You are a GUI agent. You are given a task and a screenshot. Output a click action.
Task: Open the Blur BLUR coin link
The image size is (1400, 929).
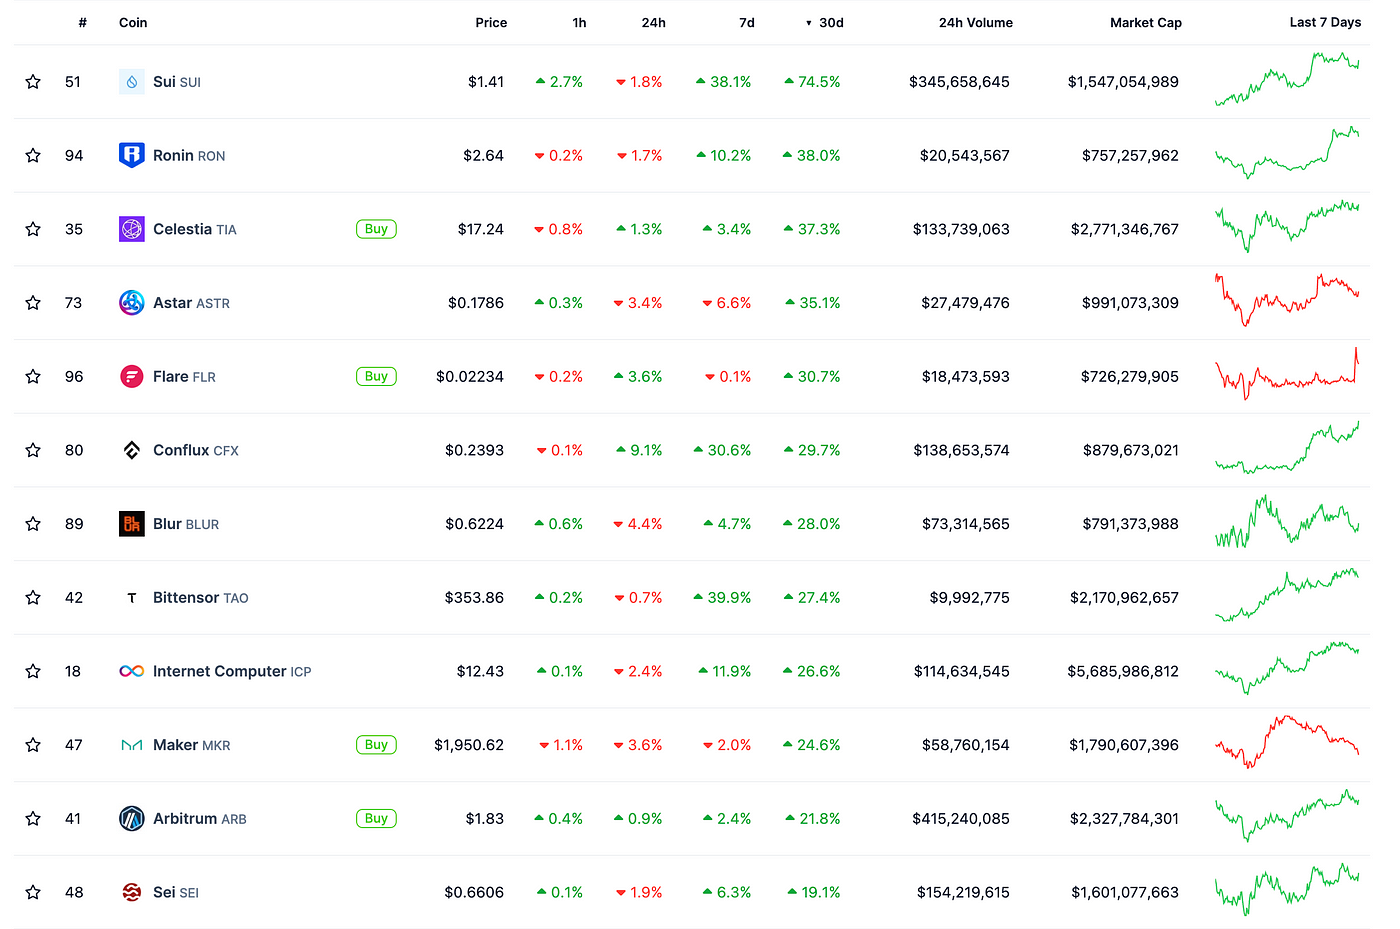click(186, 524)
